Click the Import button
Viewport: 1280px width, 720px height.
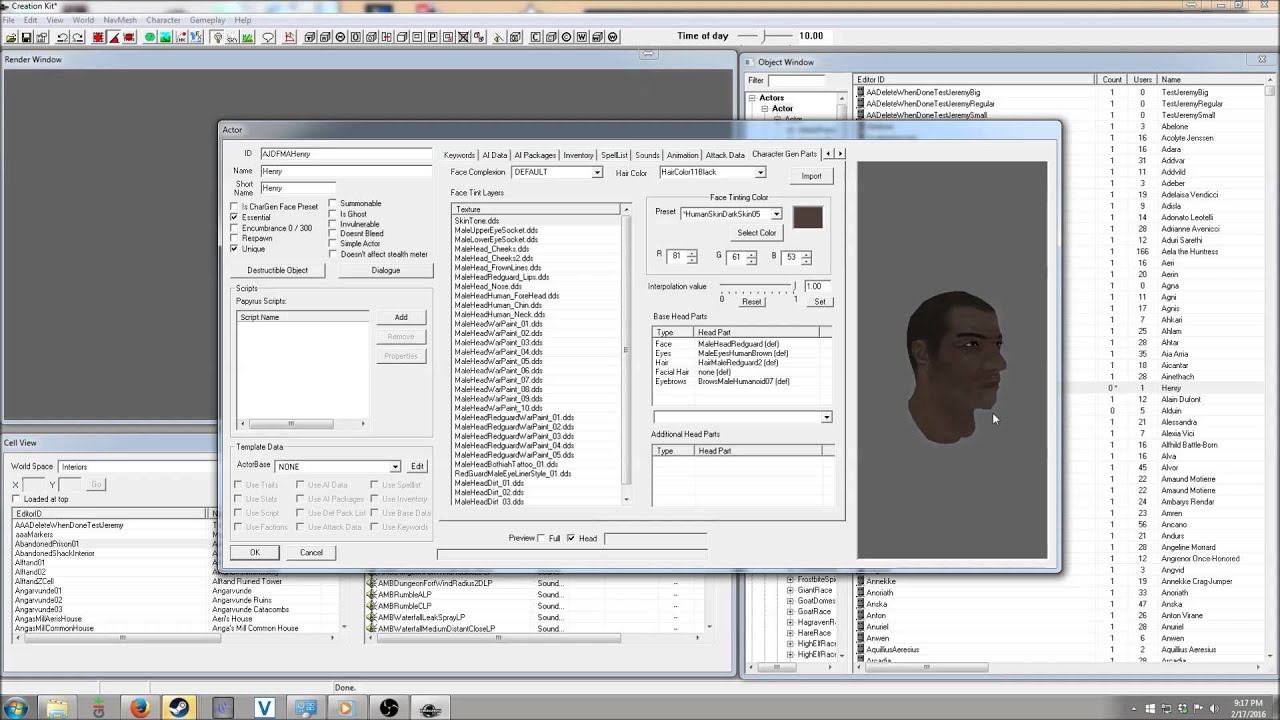click(811, 176)
